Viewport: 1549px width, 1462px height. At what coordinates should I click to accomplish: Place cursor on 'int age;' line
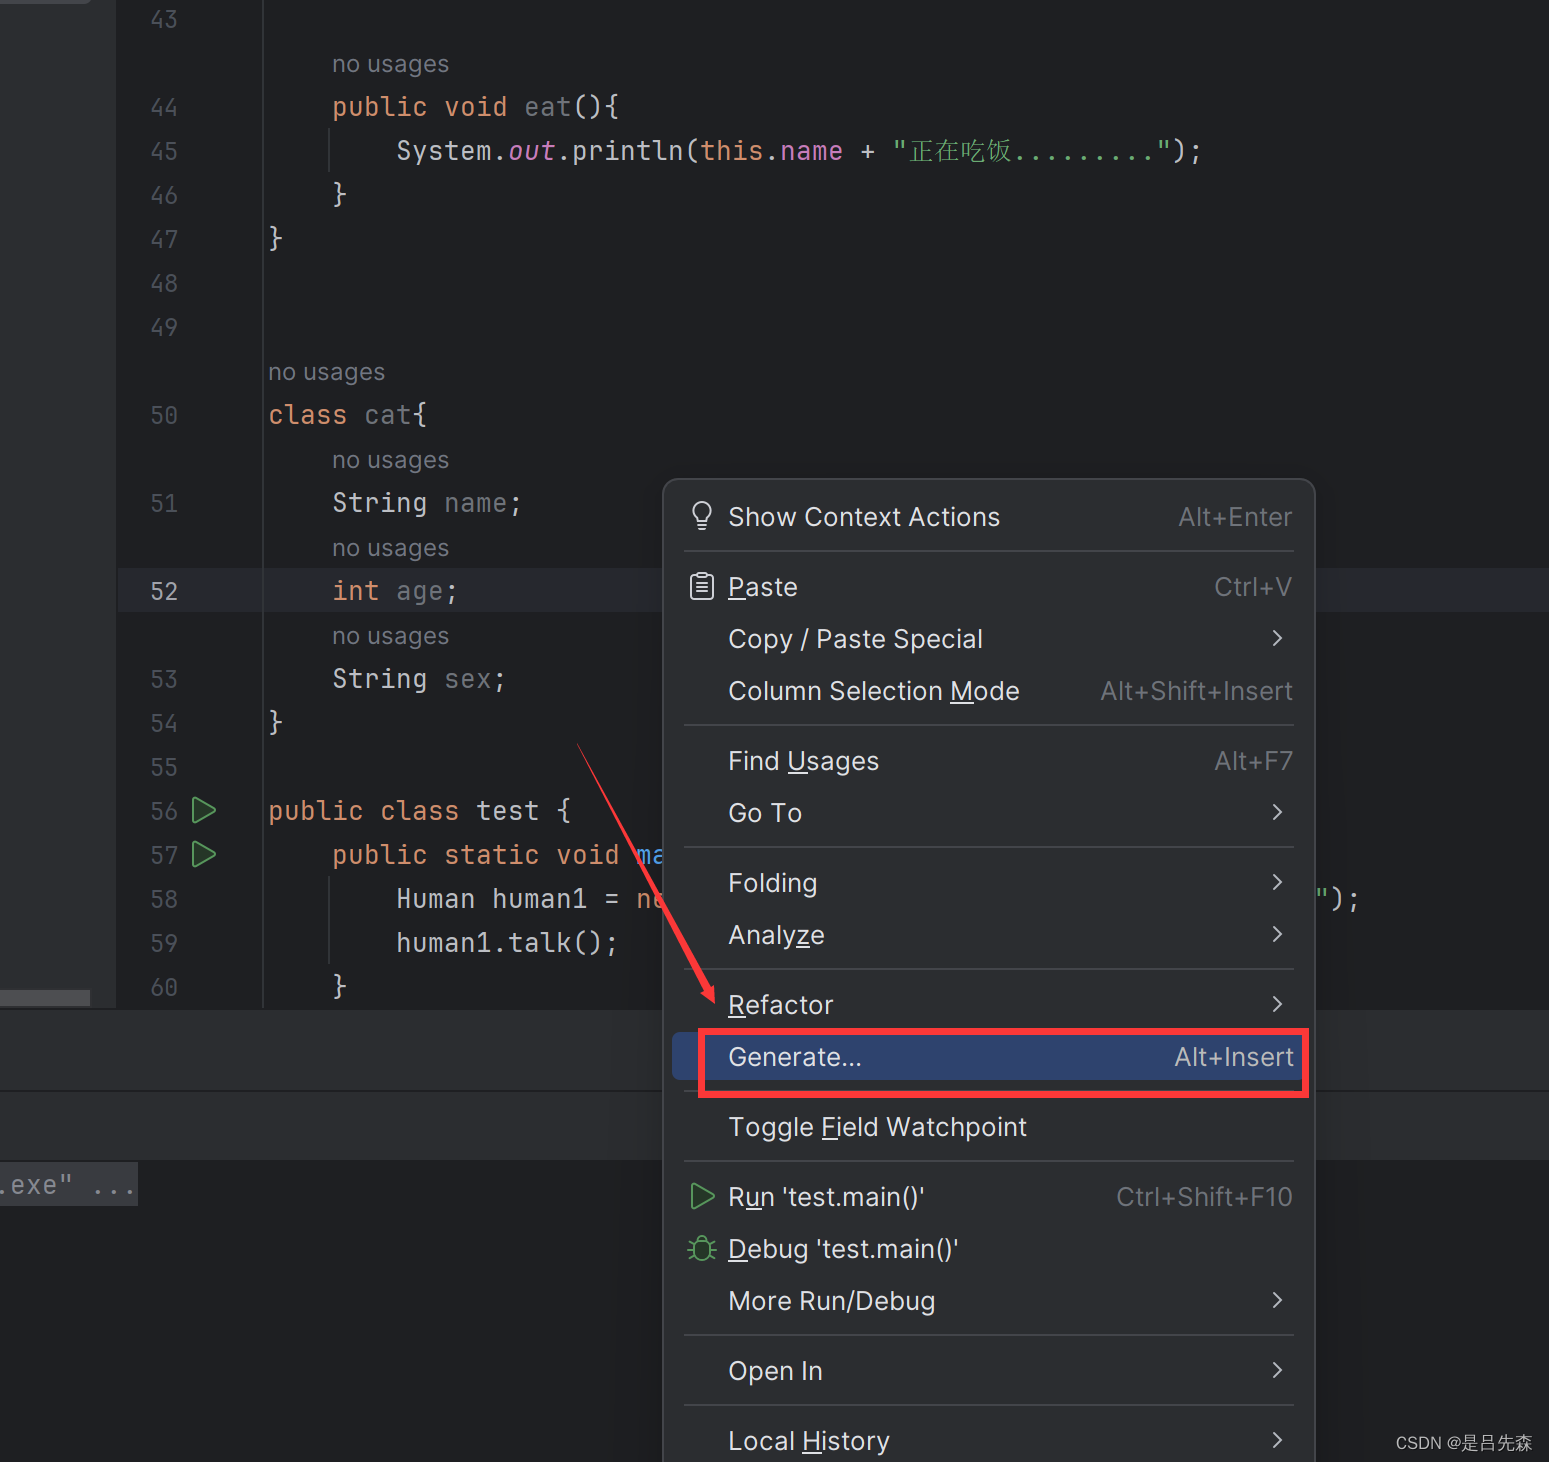395,591
